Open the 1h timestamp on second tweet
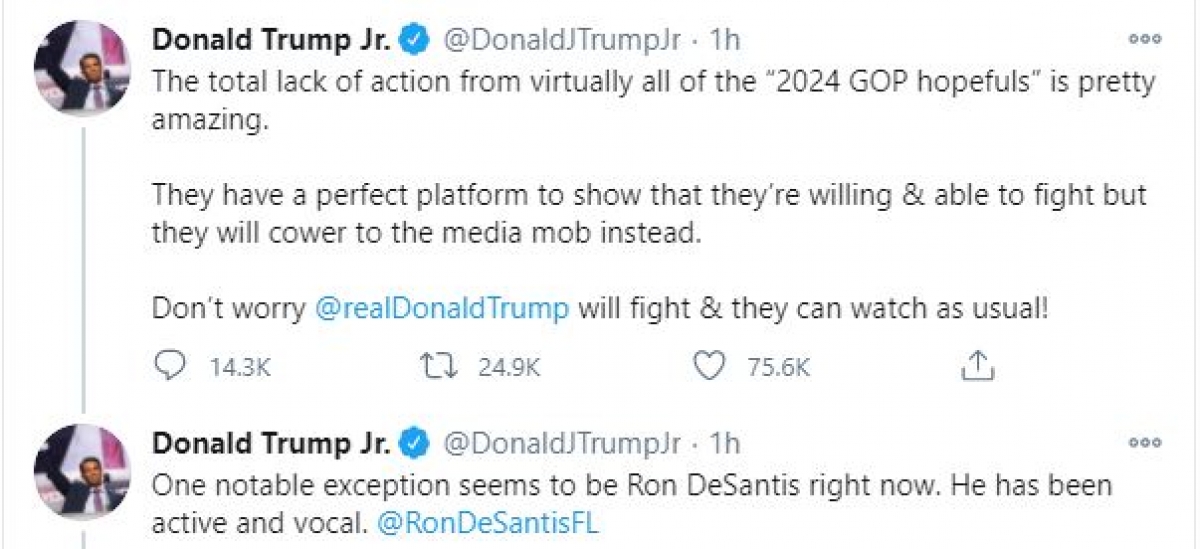Image resolution: width=1200 pixels, height=549 pixels. pos(725,444)
